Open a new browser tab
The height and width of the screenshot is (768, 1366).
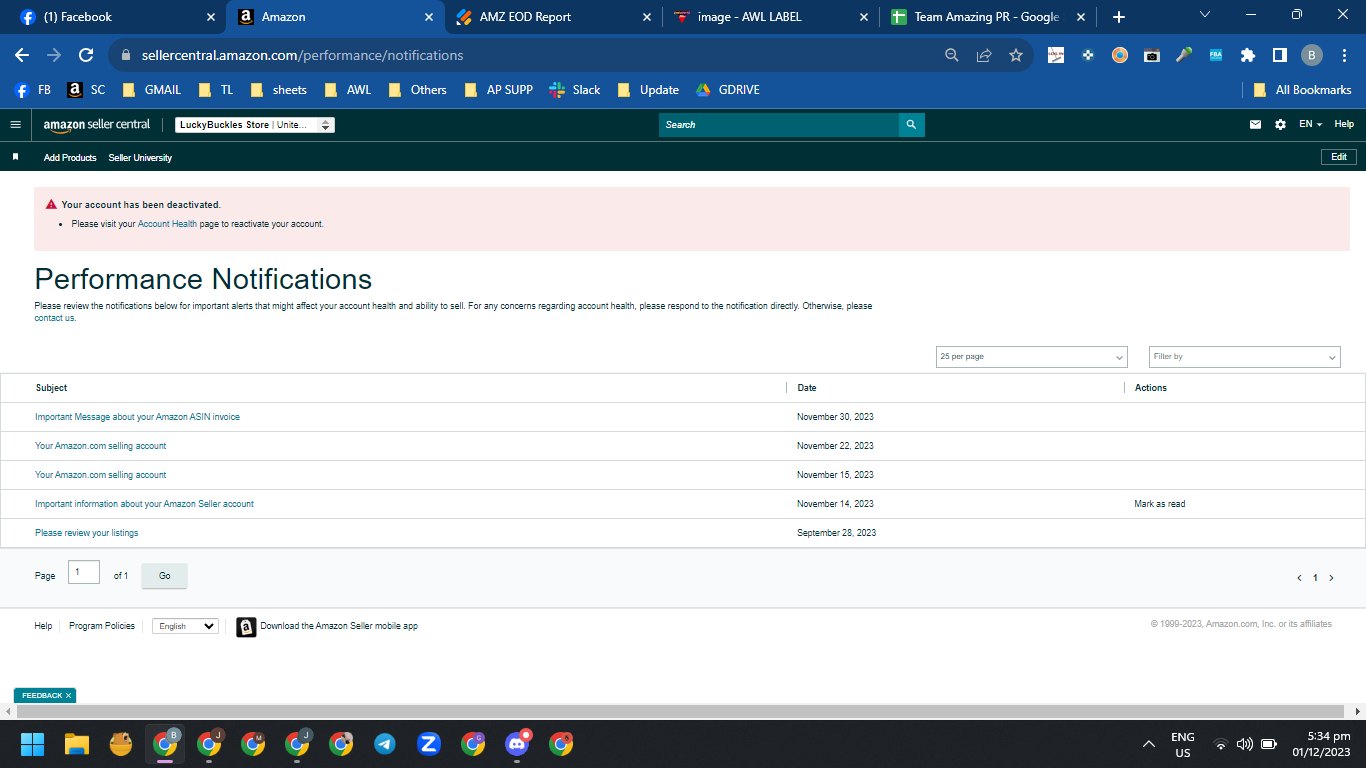click(x=1119, y=17)
